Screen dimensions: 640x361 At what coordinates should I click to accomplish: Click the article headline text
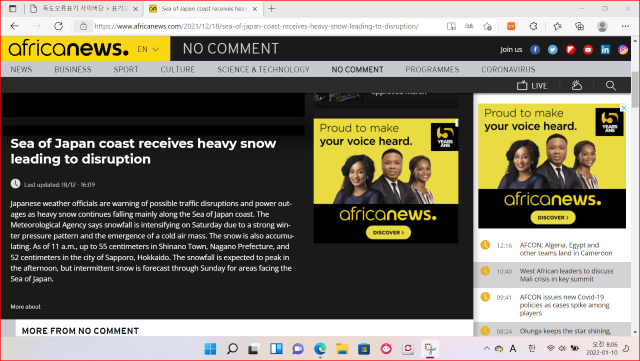(143, 151)
